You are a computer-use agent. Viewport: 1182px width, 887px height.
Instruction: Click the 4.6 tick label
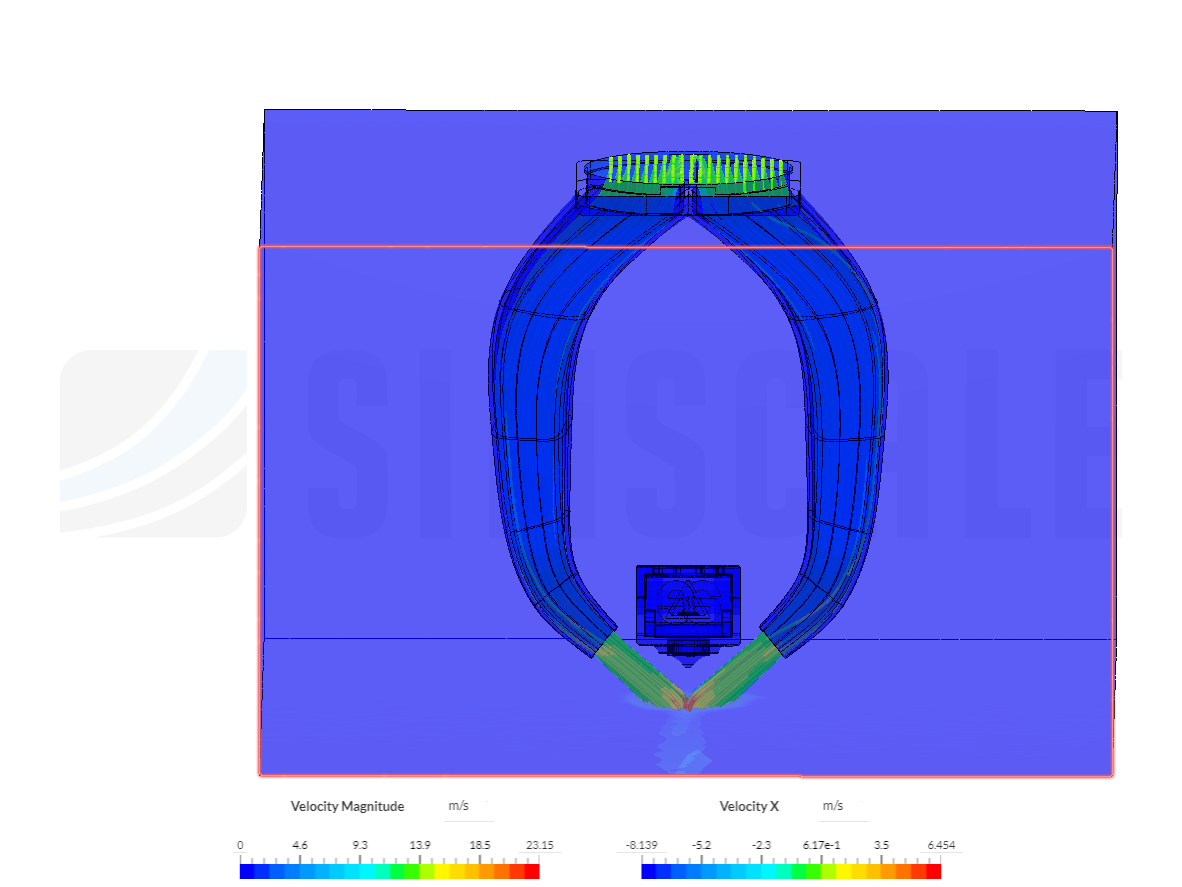tap(300, 845)
